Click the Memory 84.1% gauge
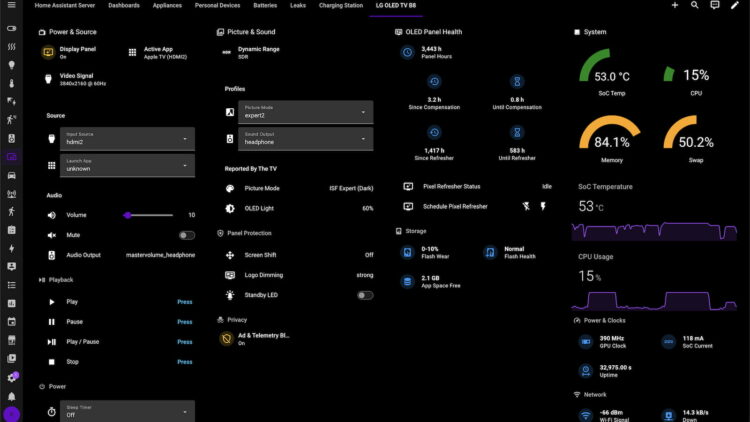 pyautogui.click(x=611, y=139)
